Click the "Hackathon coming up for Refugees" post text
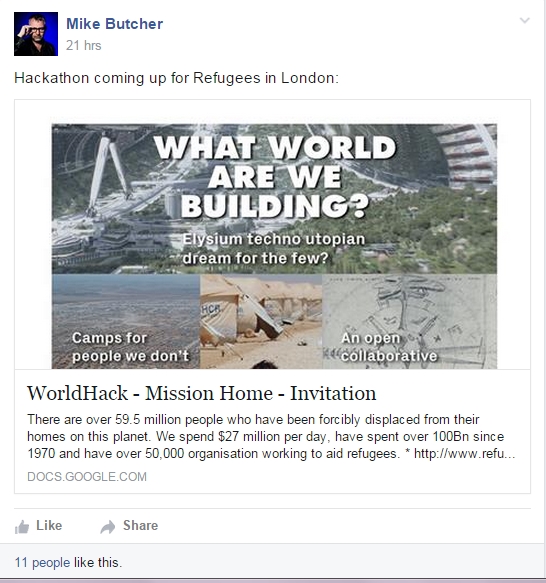Screen dimensions: 546x583 coord(176,78)
